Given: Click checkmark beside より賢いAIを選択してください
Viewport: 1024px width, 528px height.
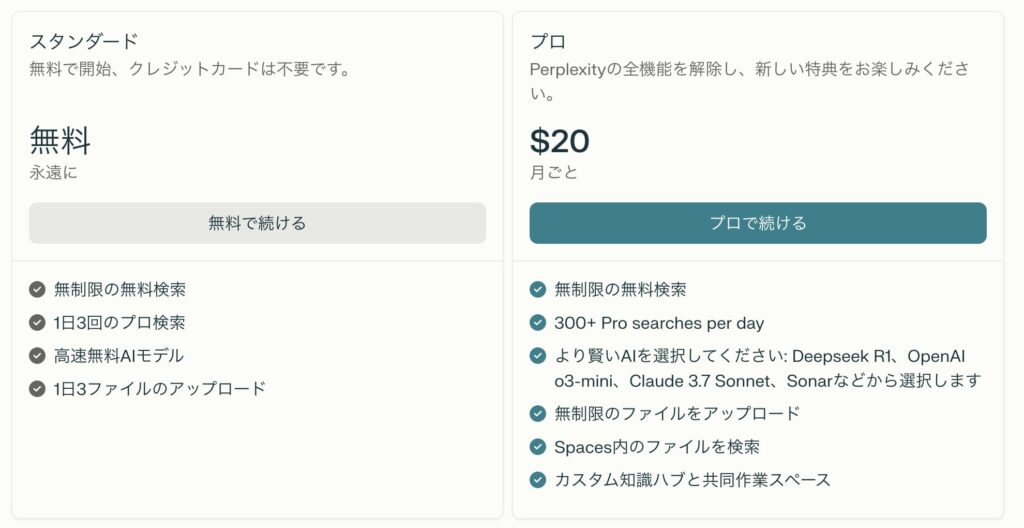Looking at the screenshot, I should 537,356.
